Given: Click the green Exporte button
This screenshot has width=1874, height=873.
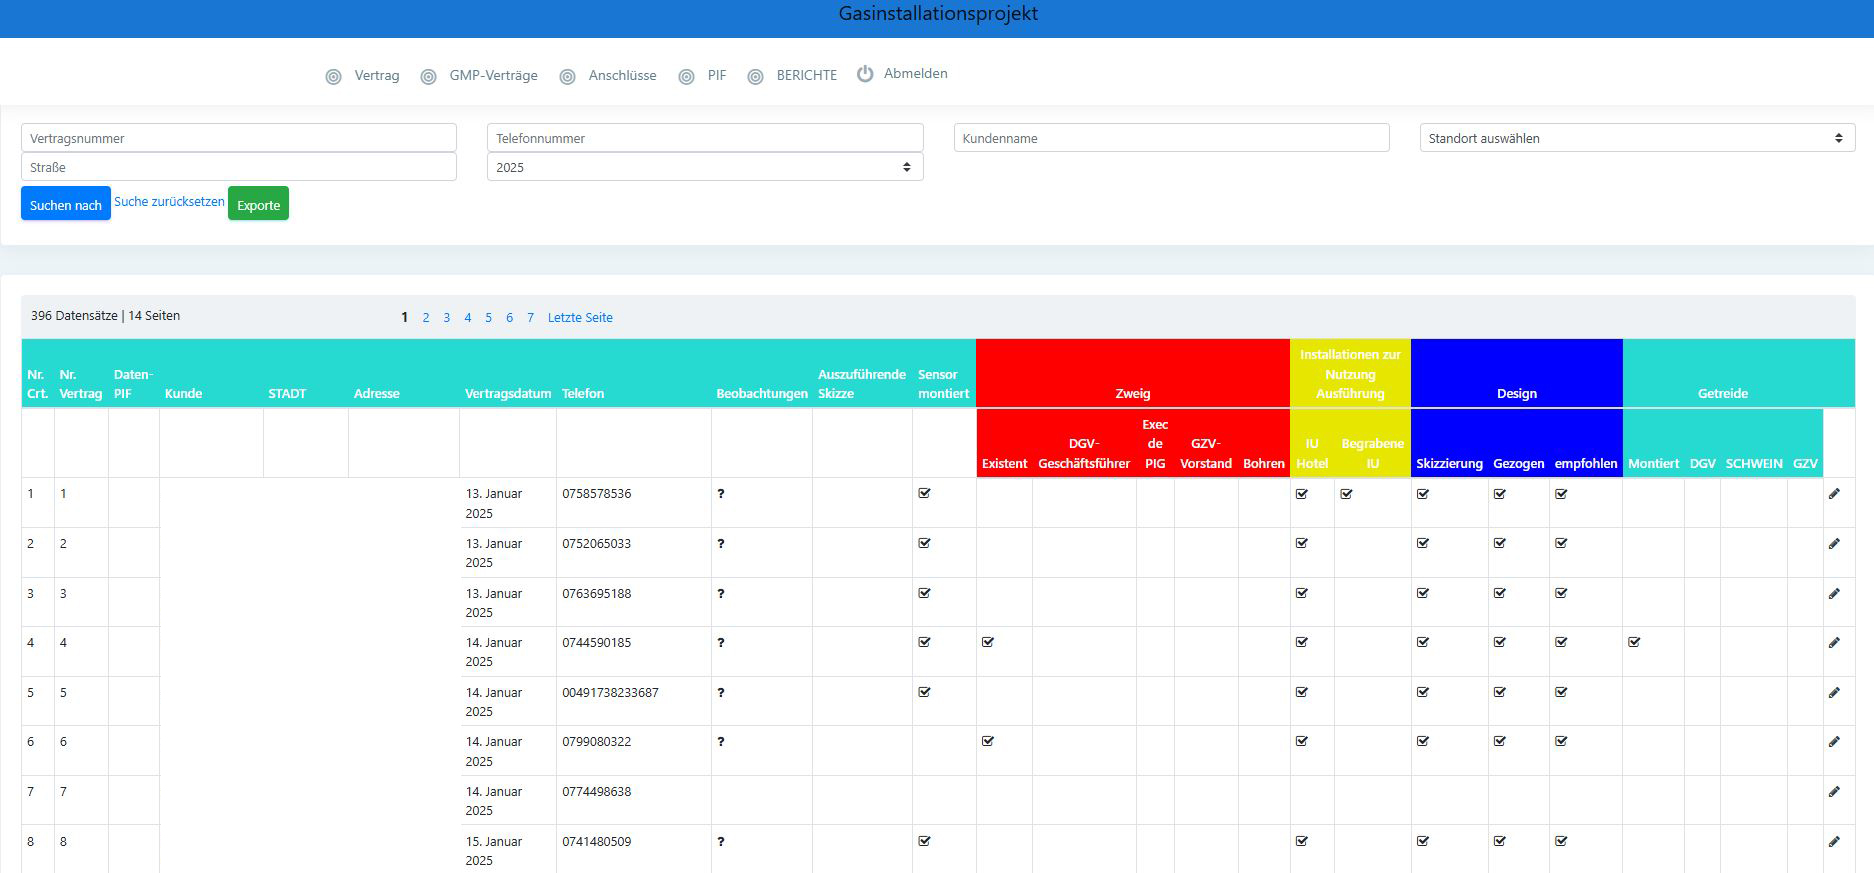Looking at the screenshot, I should (x=258, y=204).
